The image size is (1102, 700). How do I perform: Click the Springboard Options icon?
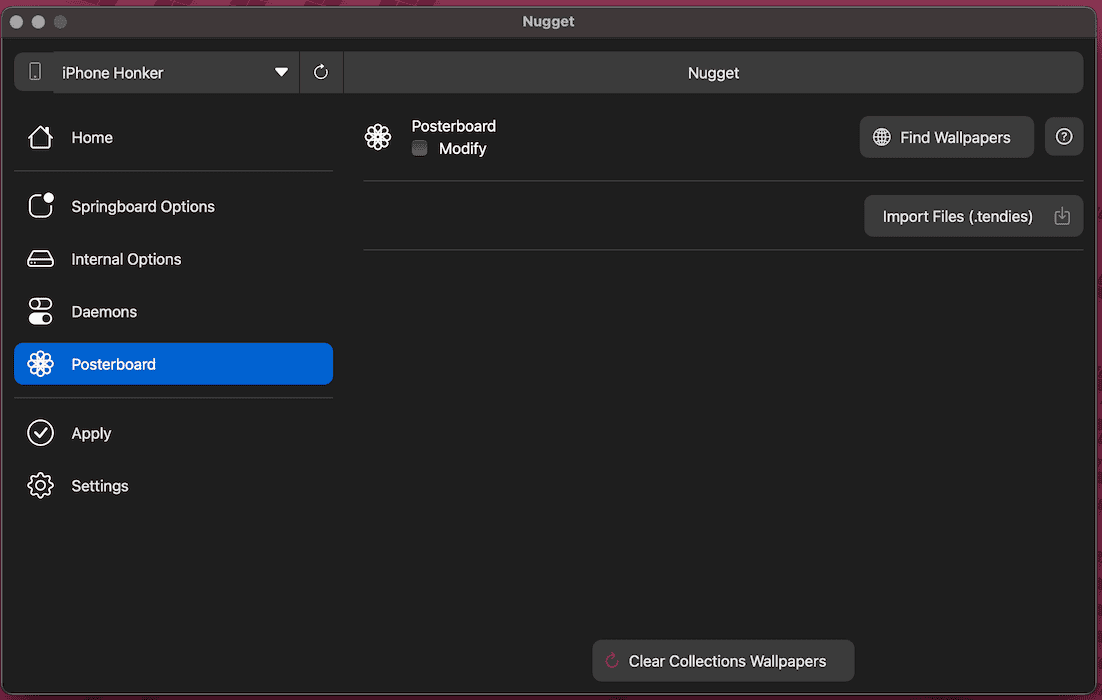40,206
